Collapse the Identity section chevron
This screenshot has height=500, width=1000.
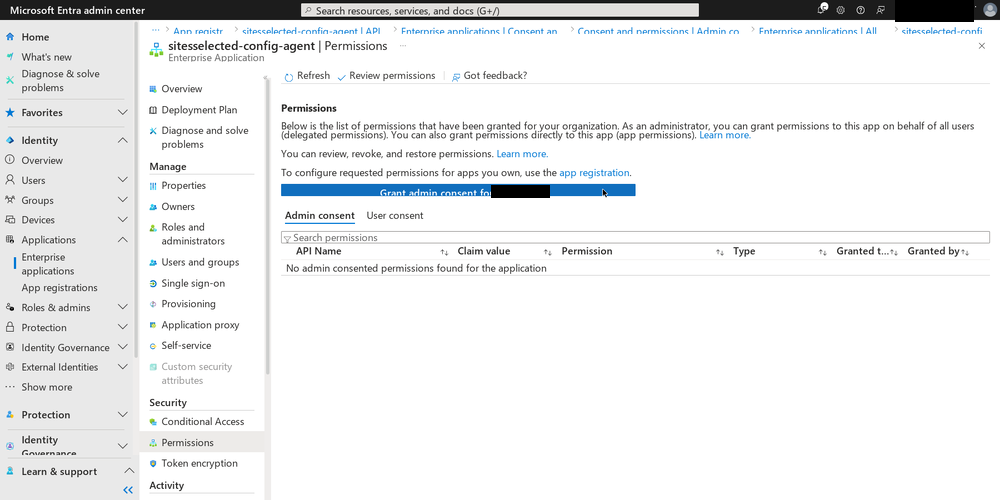click(123, 140)
